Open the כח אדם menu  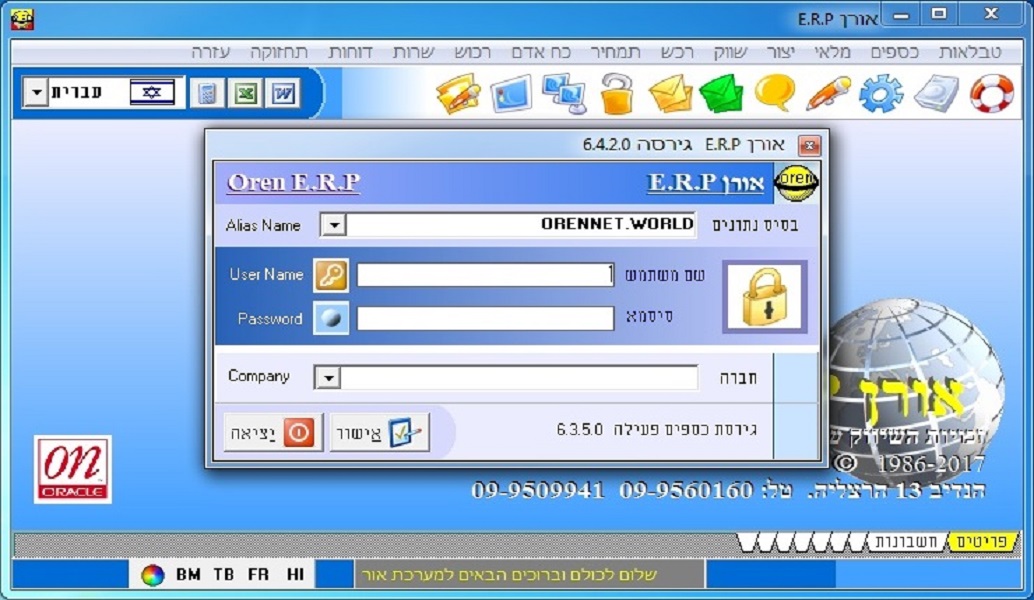[x=541, y=52]
